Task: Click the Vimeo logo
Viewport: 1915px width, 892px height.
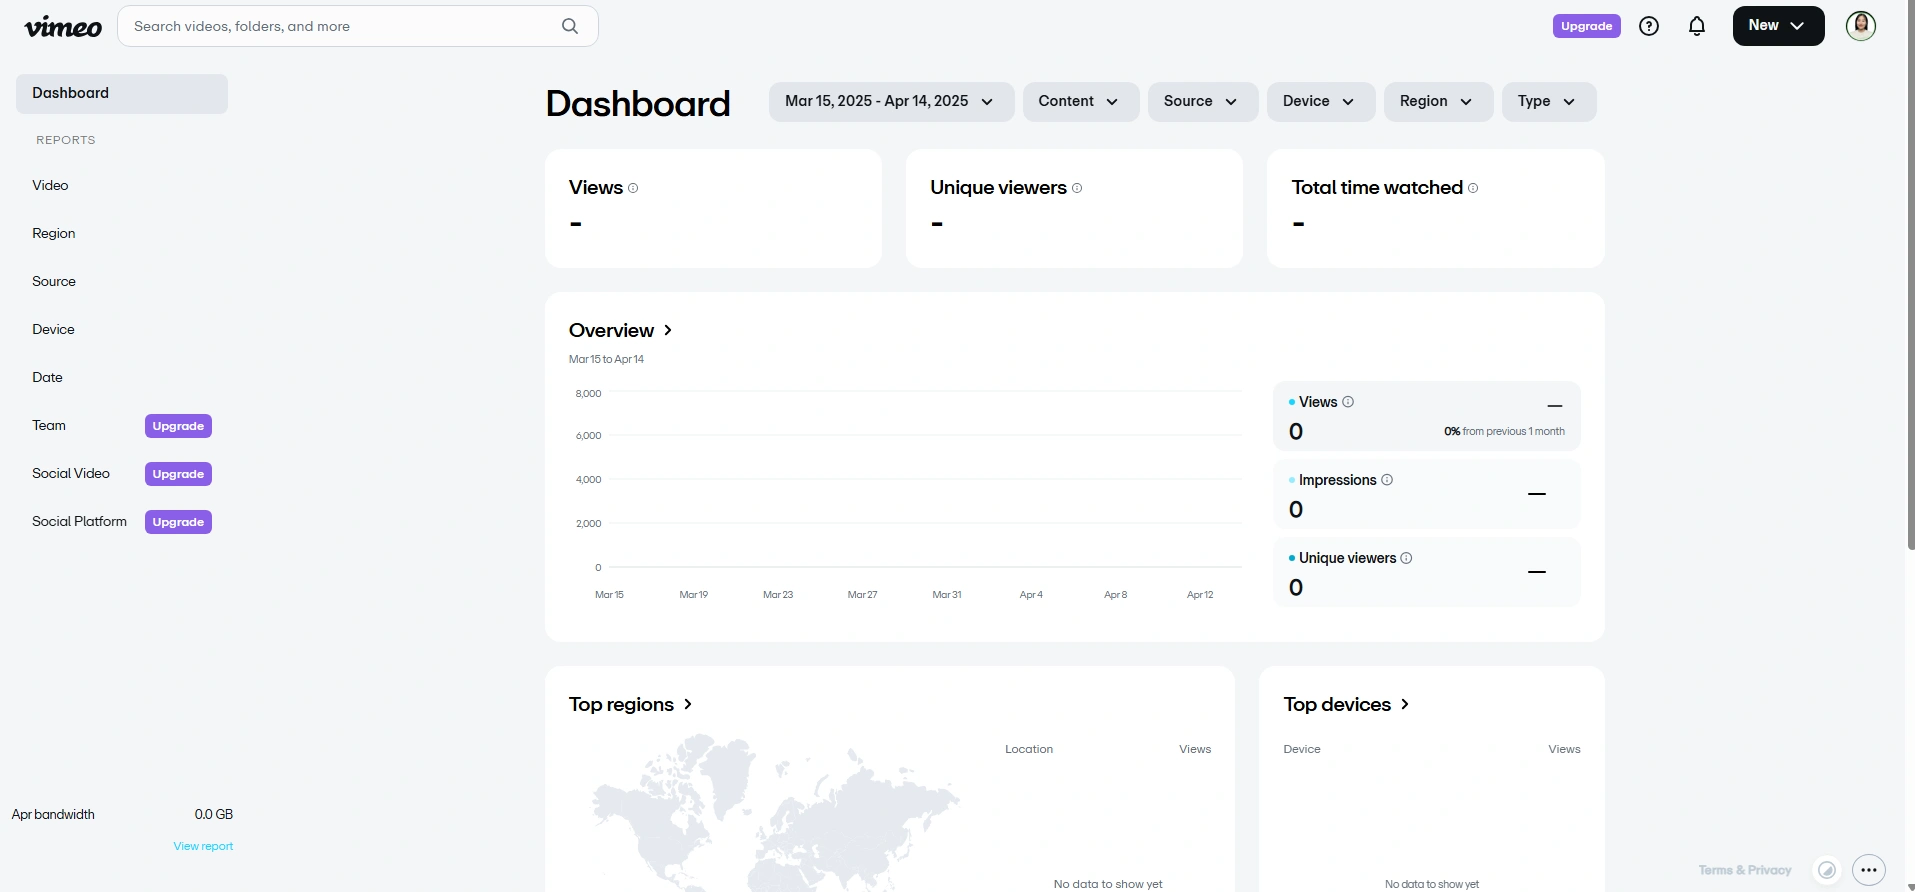Action: coord(63,27)
